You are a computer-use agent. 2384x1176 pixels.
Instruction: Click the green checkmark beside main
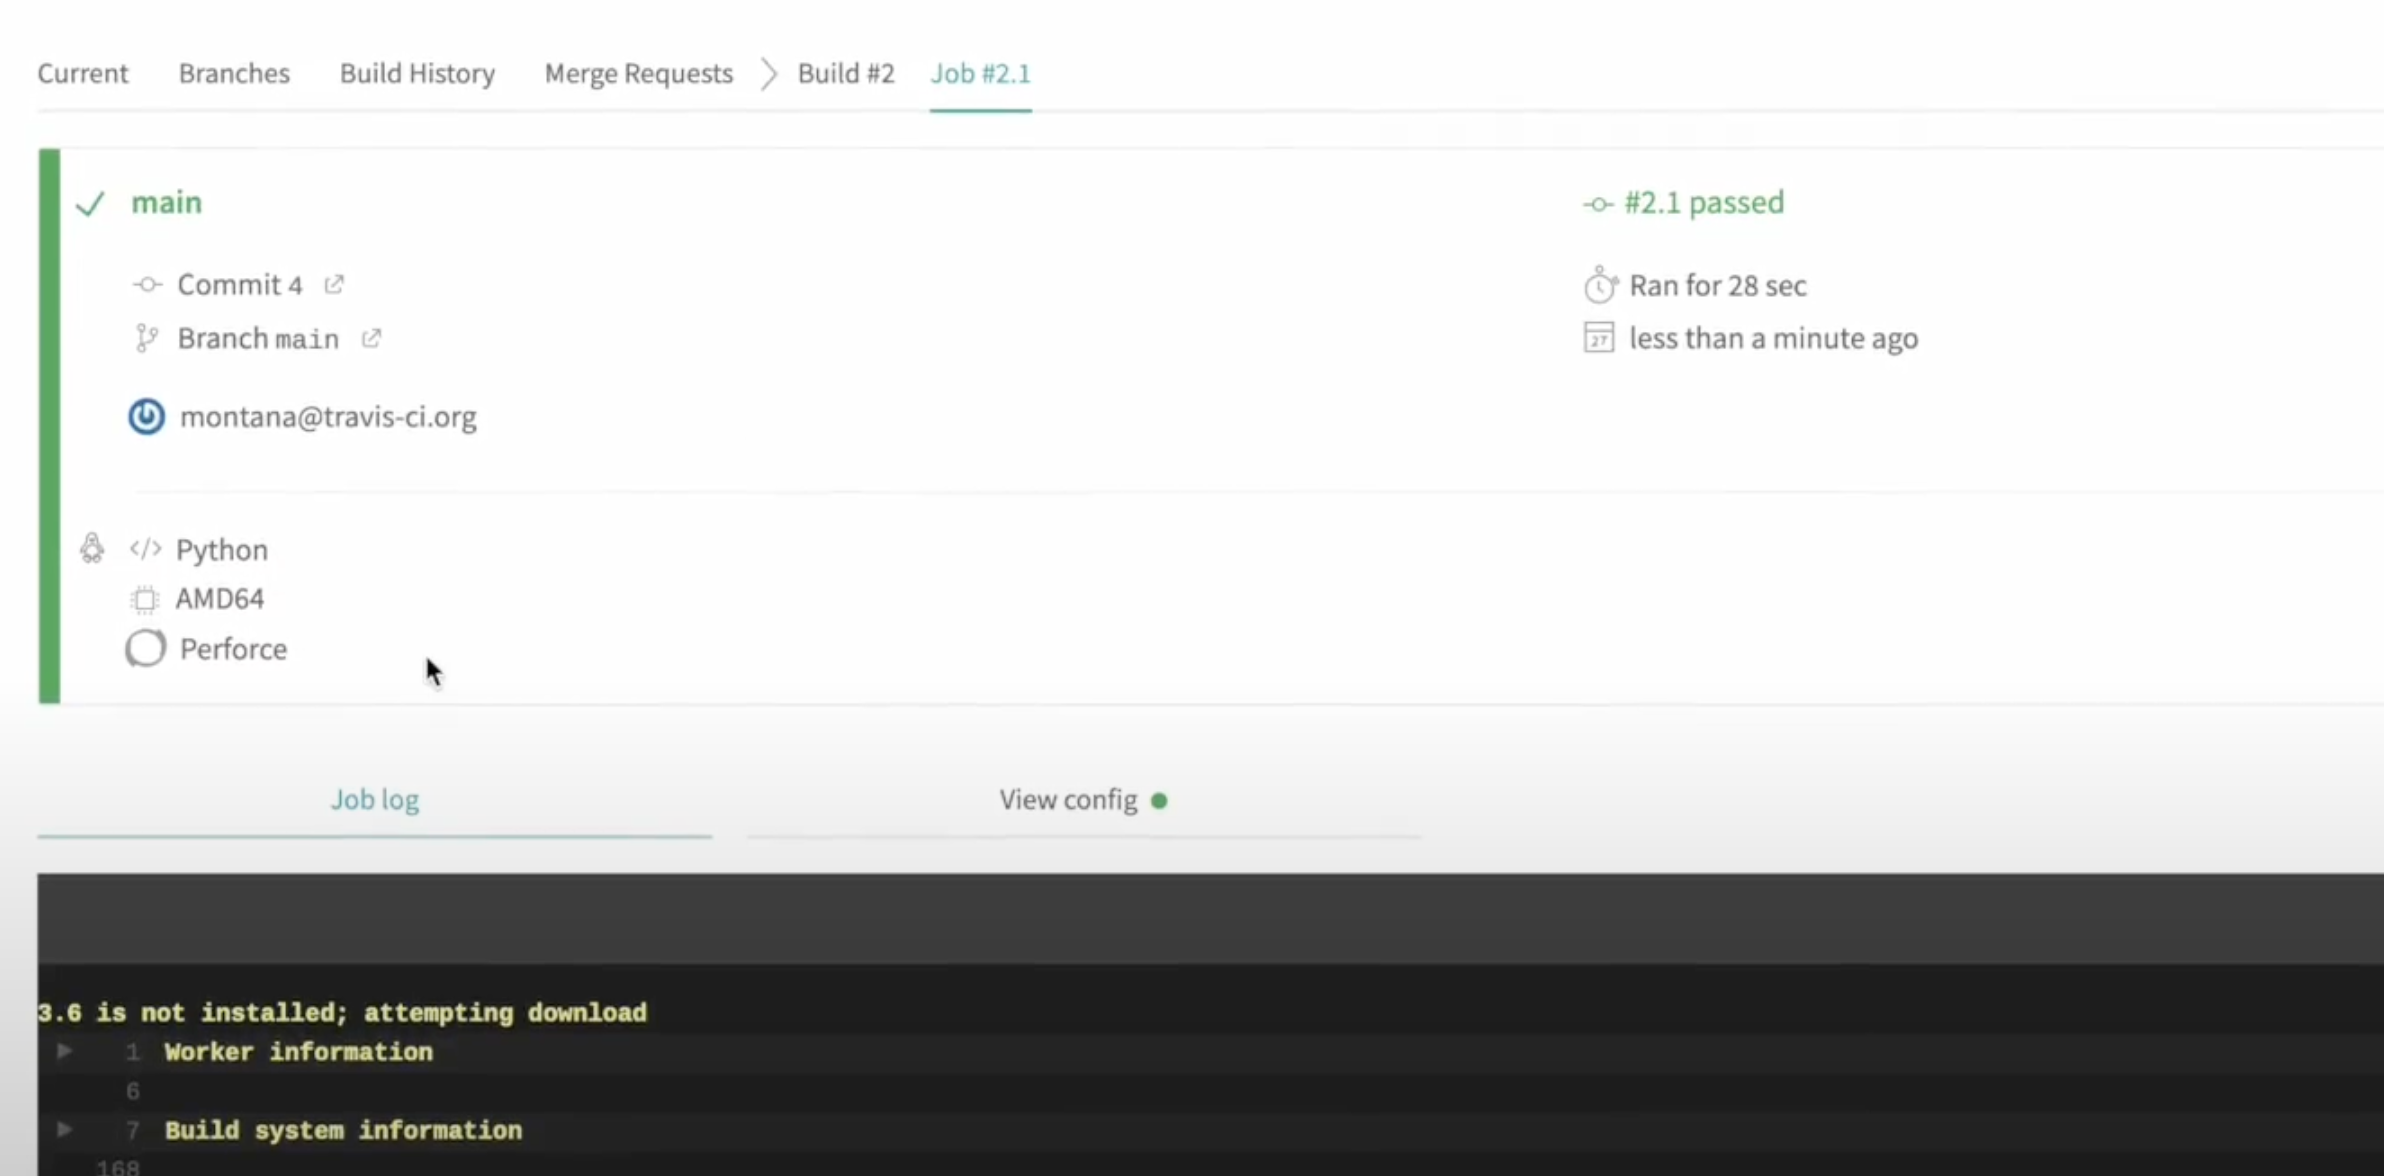coord(90,204)
